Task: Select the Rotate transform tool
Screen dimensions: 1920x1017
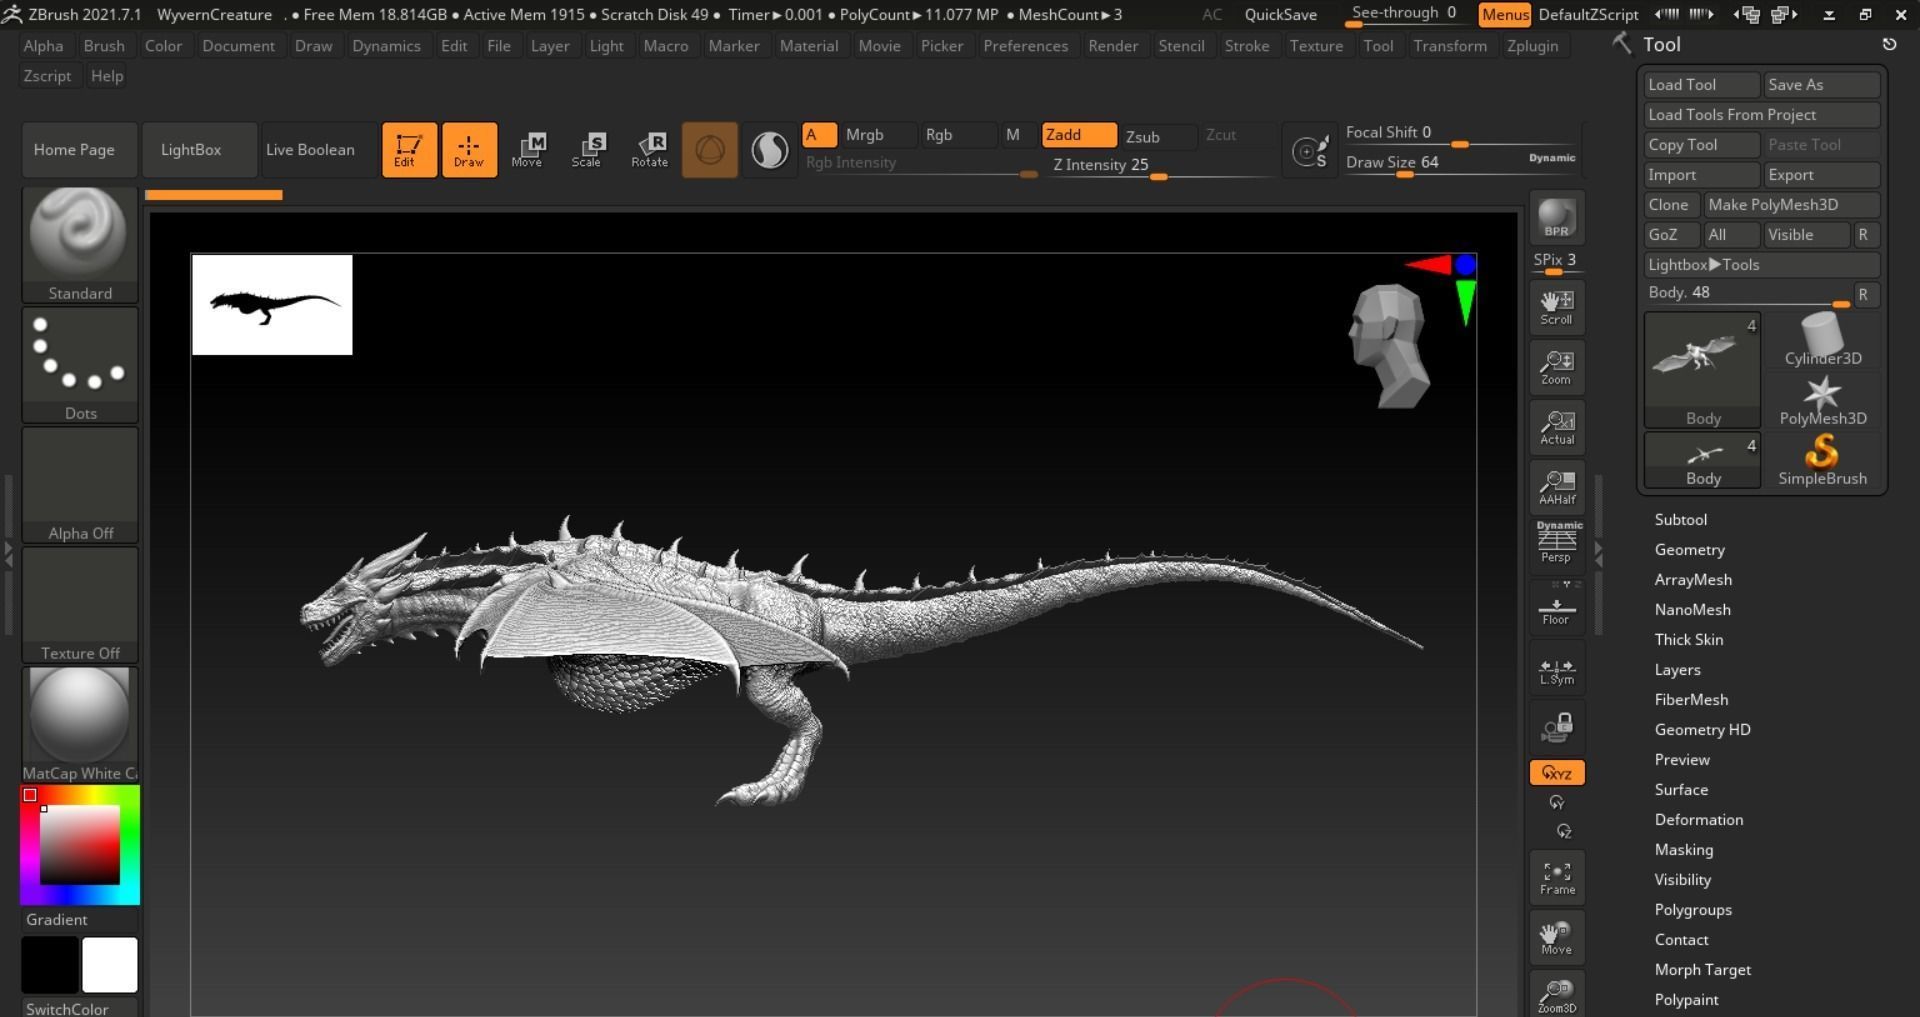Action: pos(649,150)
